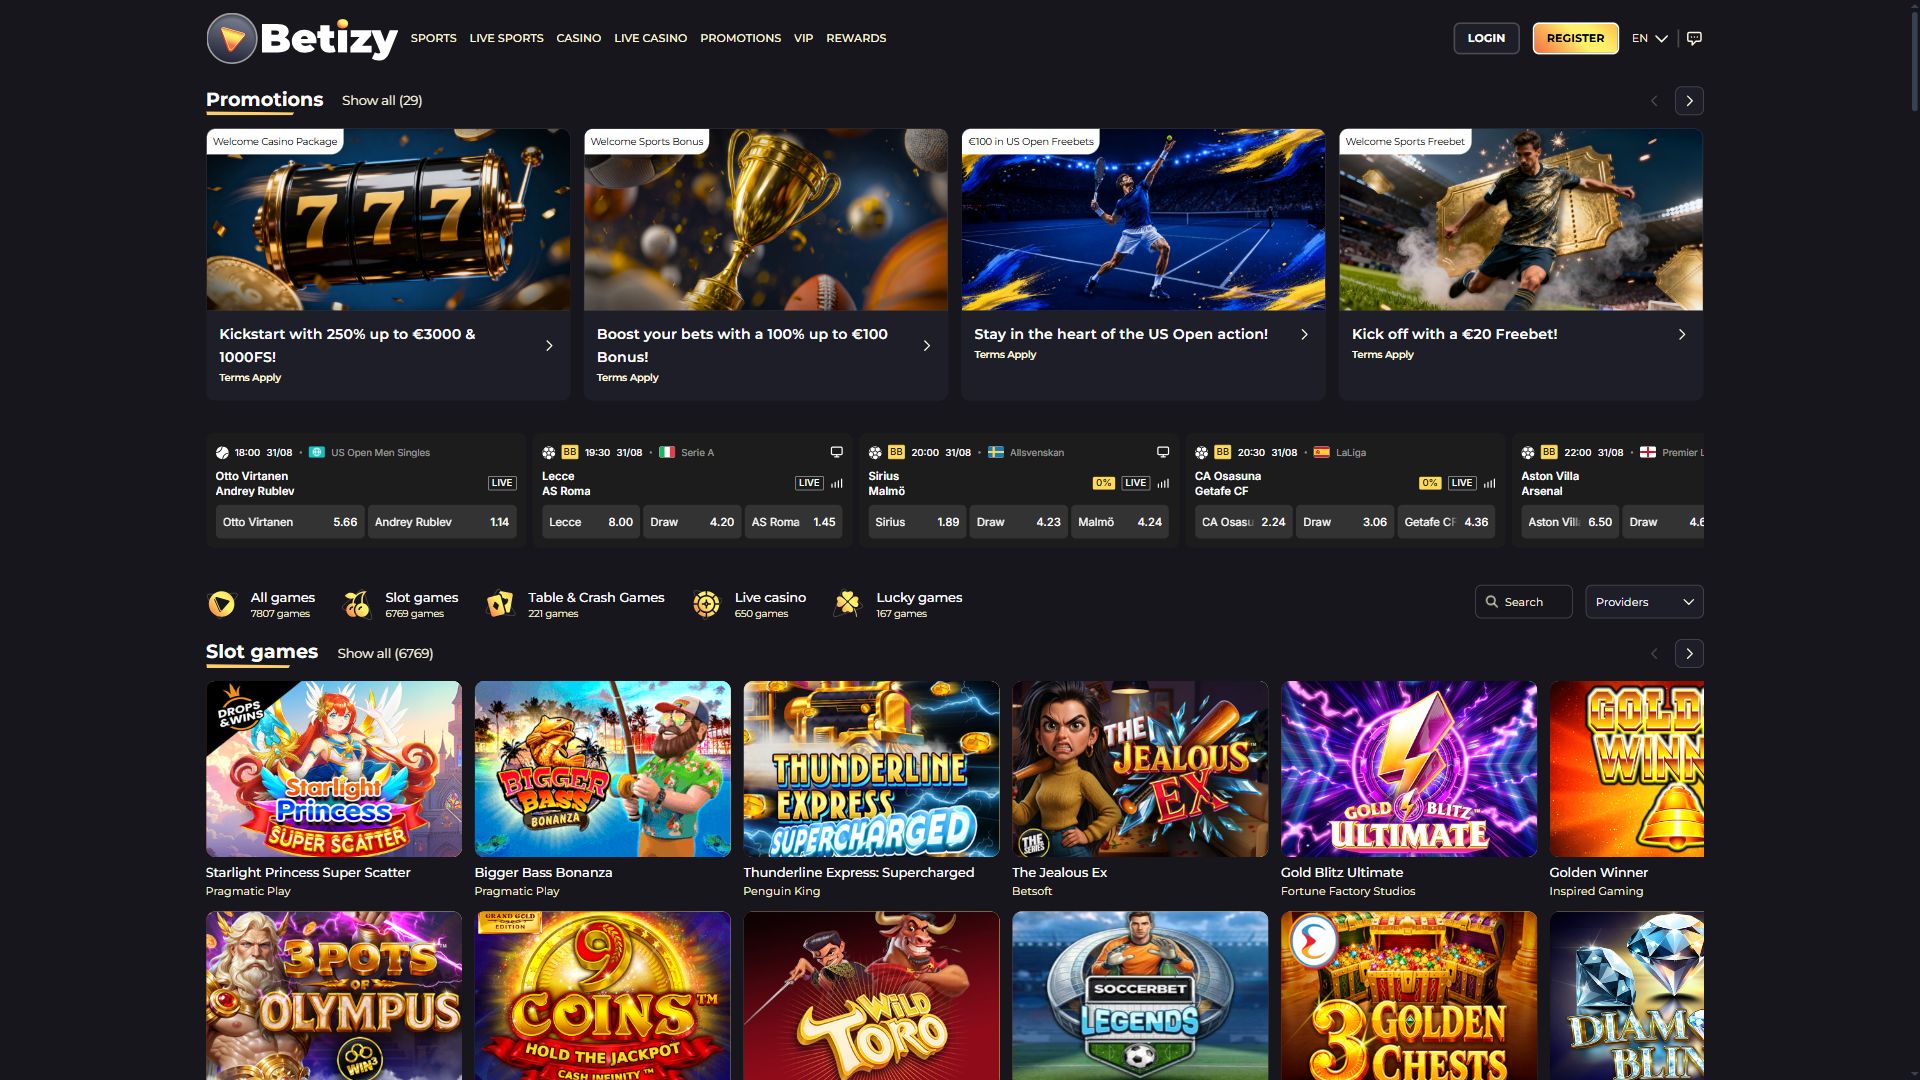Click the live stream icon on Lecce match
The height and width of the screenshot is (1080, 1920).
pyautogui.click(x=837, y=452)
